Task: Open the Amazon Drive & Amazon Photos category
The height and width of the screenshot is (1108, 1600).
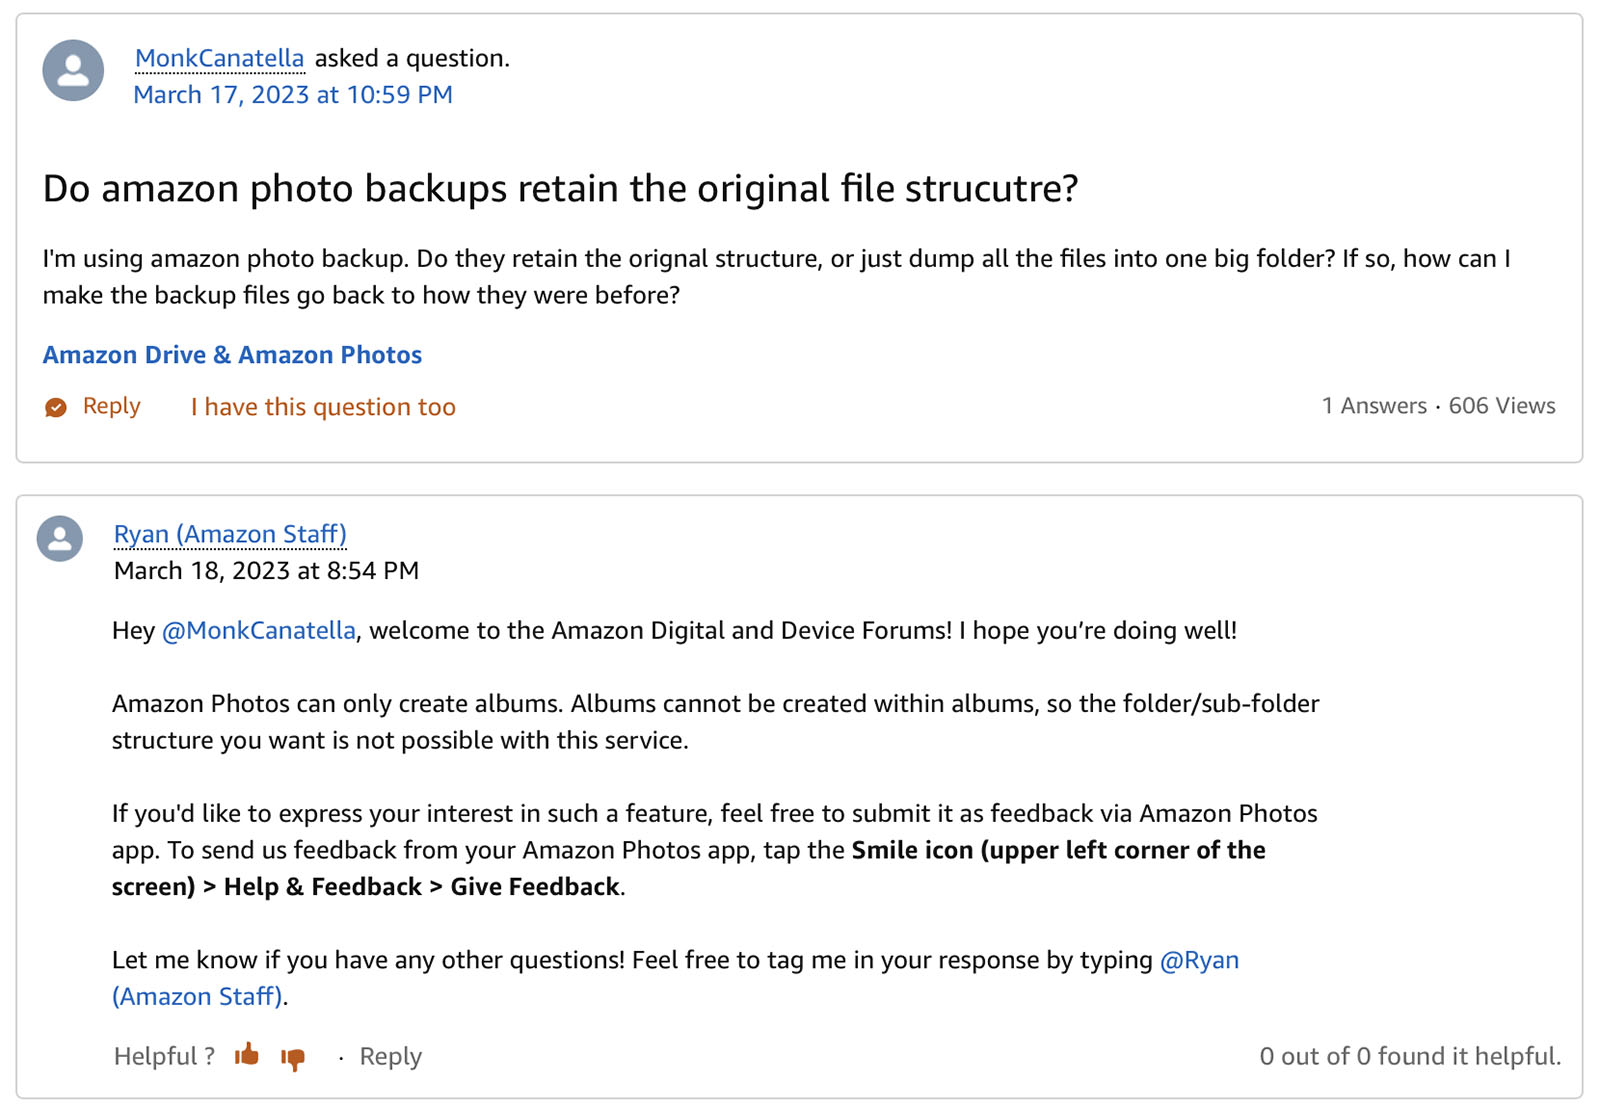Action: [x=231, y=355]
